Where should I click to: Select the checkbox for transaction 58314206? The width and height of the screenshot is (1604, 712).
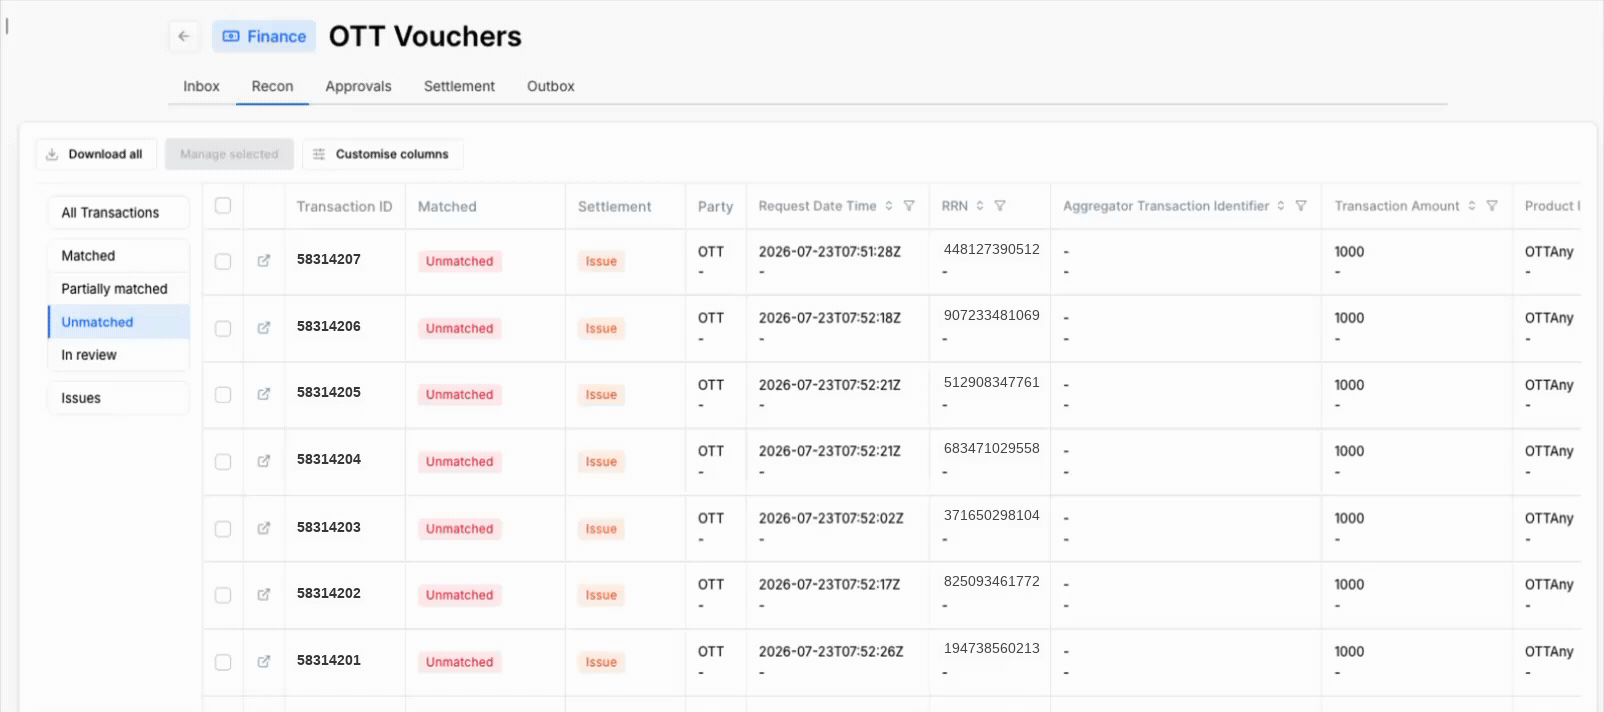[223, 328]
